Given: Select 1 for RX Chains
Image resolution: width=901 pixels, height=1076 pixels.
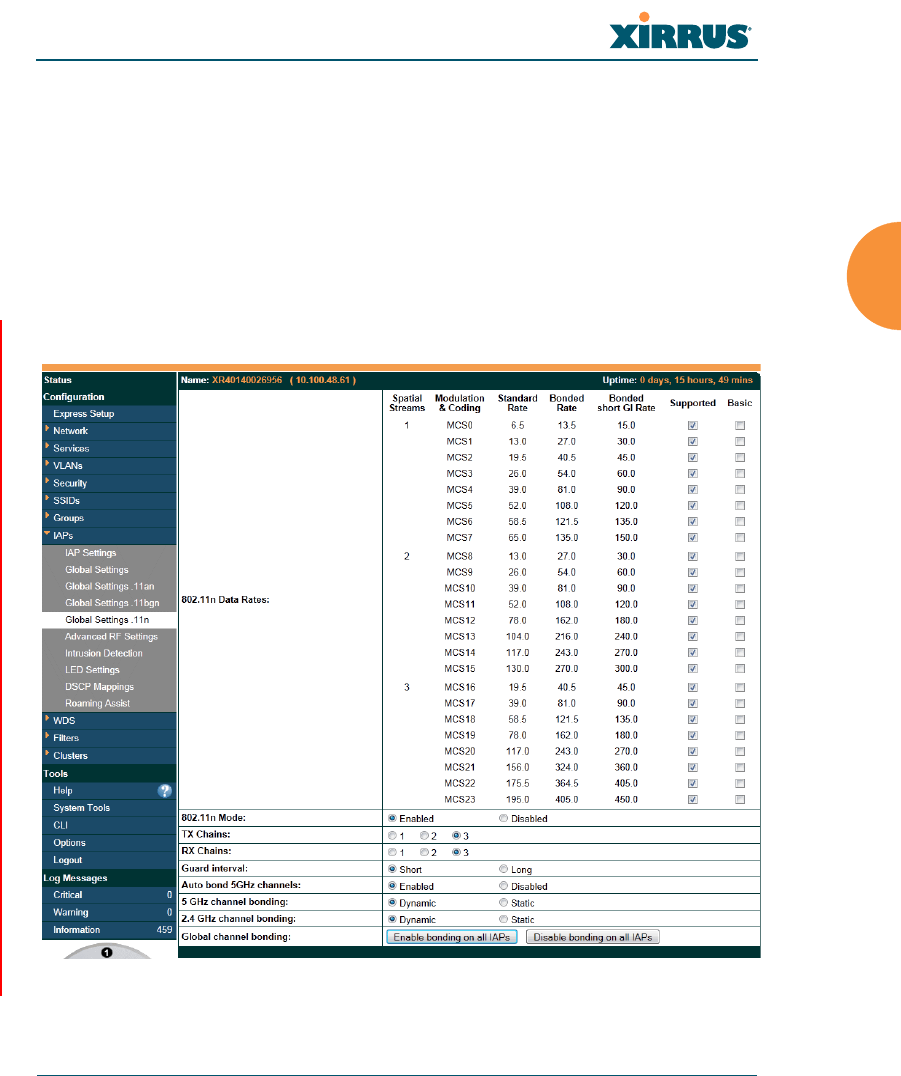Looking at the screenshot, I should click(x=393, y=852).
